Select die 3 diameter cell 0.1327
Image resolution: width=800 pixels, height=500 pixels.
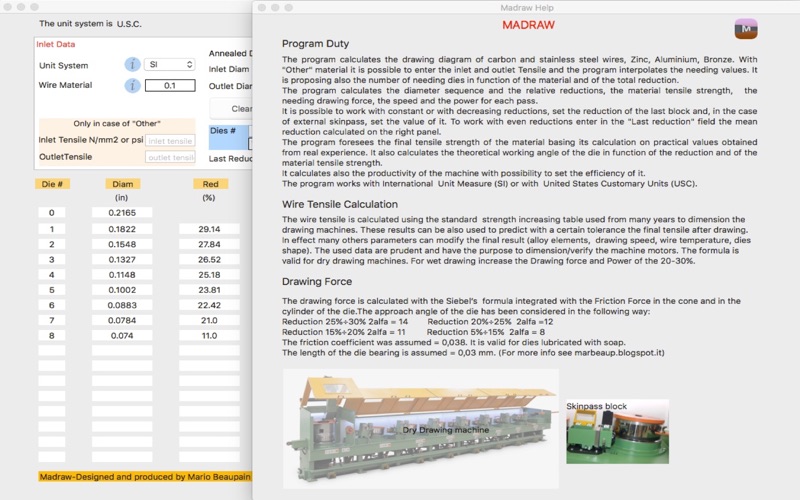[x=122, y=260]
